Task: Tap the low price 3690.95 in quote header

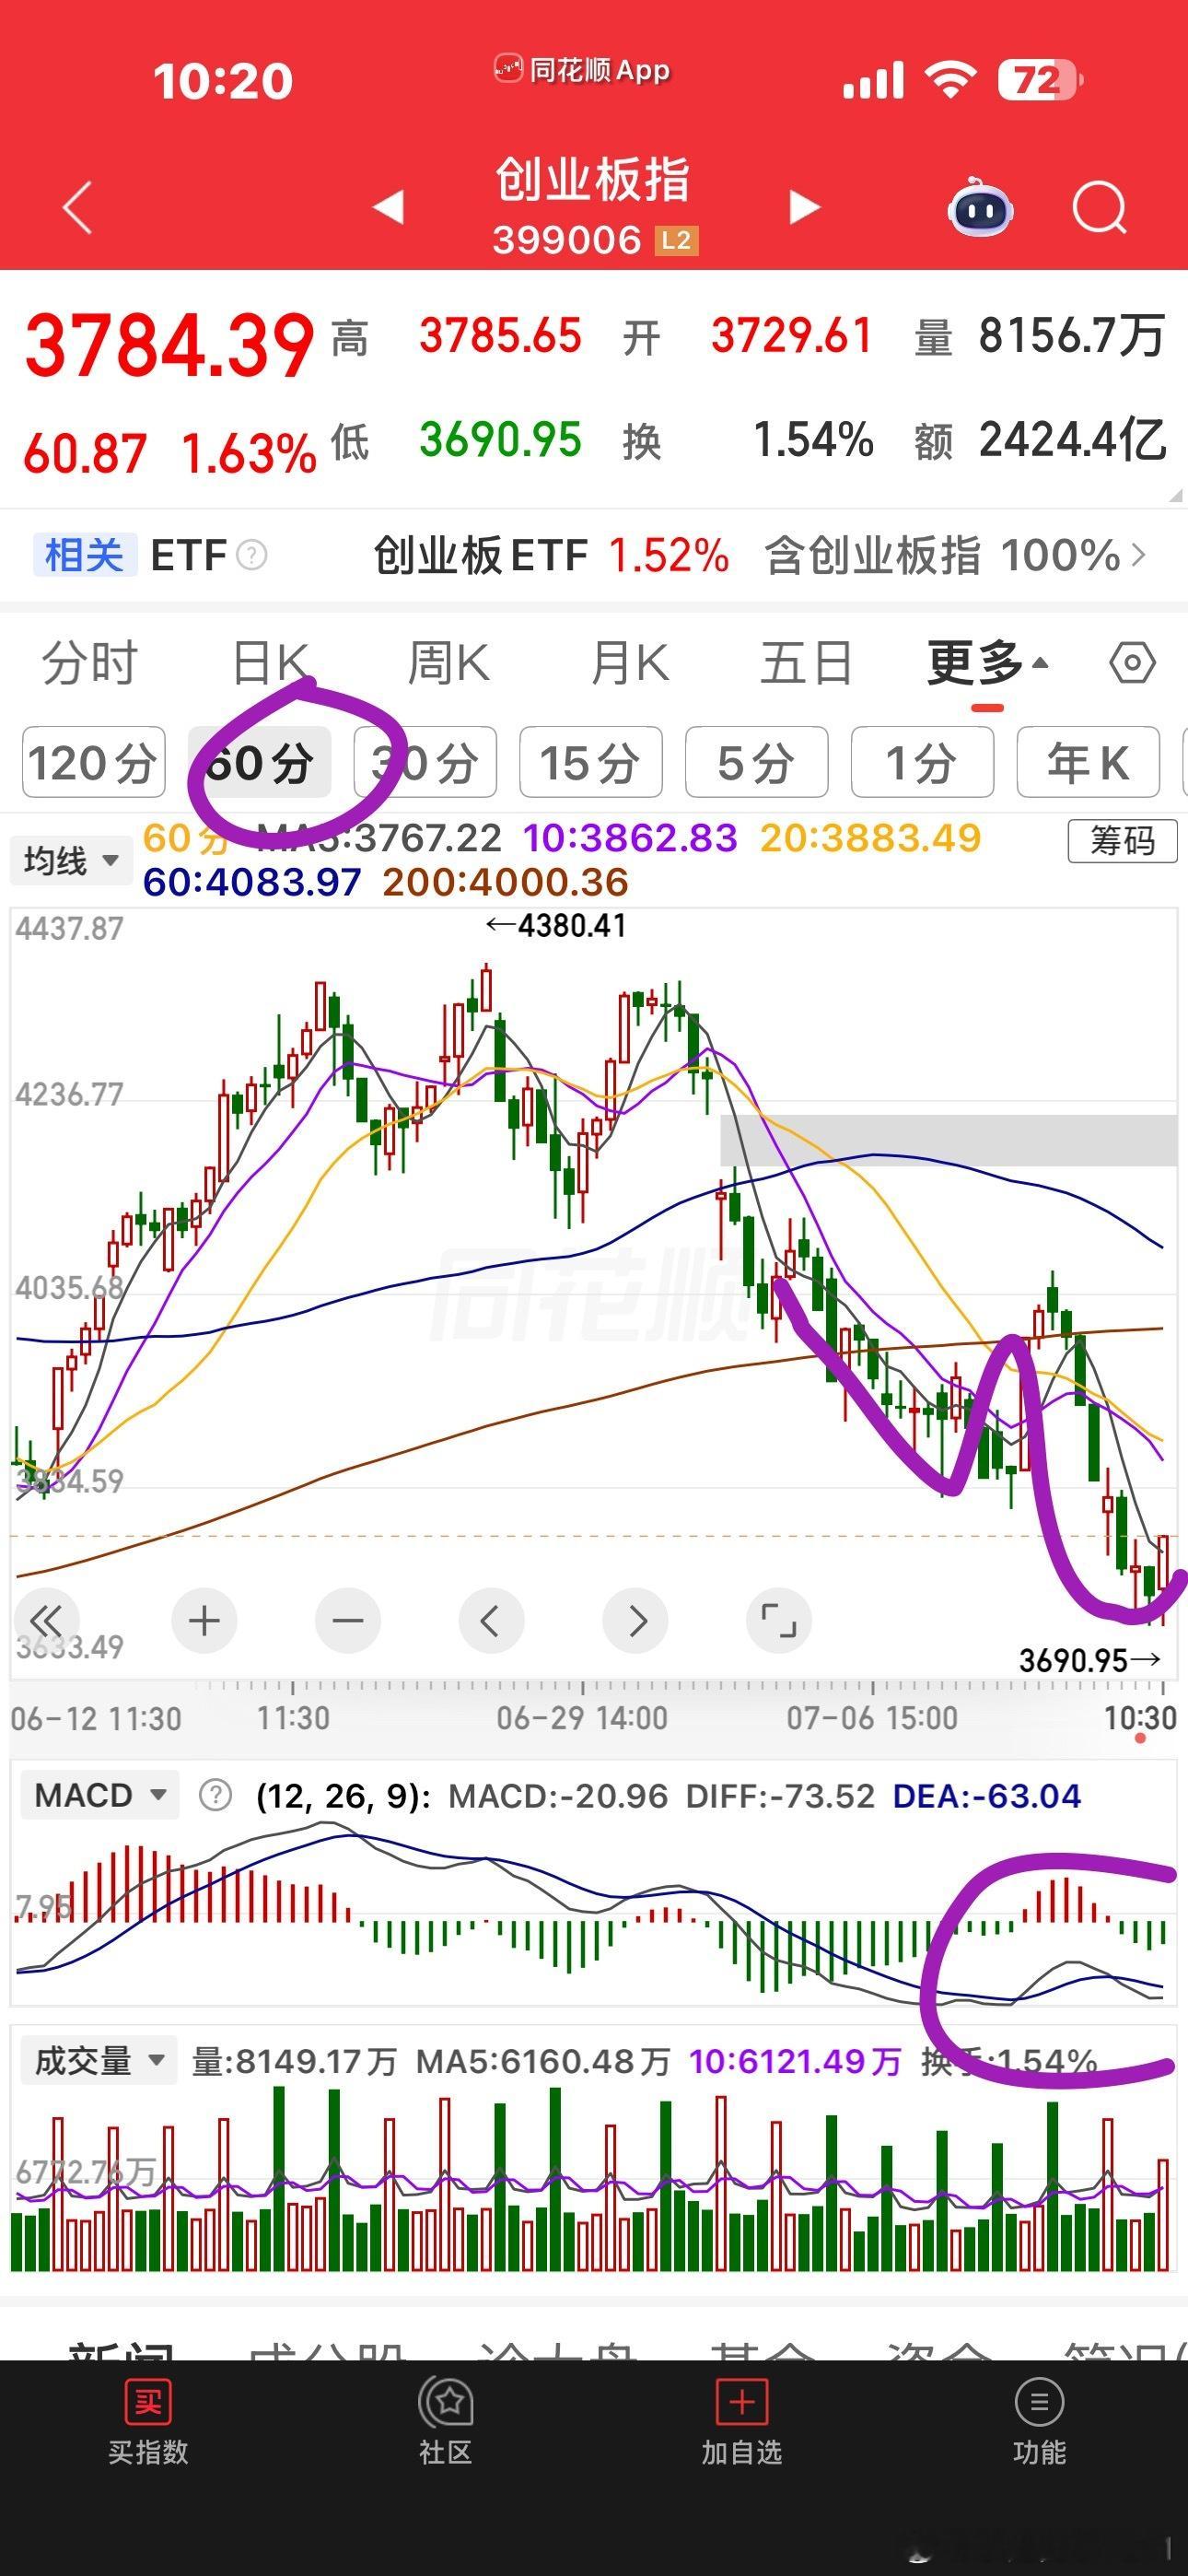Action: coord(500,440)
